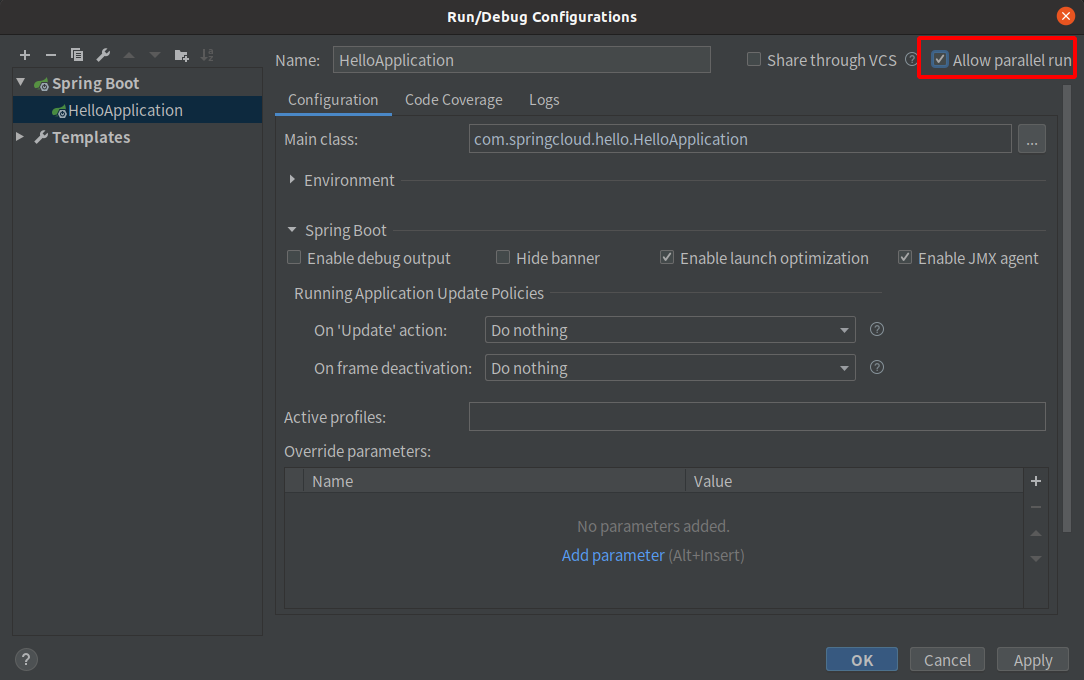Move override parameter up
This screenshot has height=680, width=1084.
pos(1036,533)
